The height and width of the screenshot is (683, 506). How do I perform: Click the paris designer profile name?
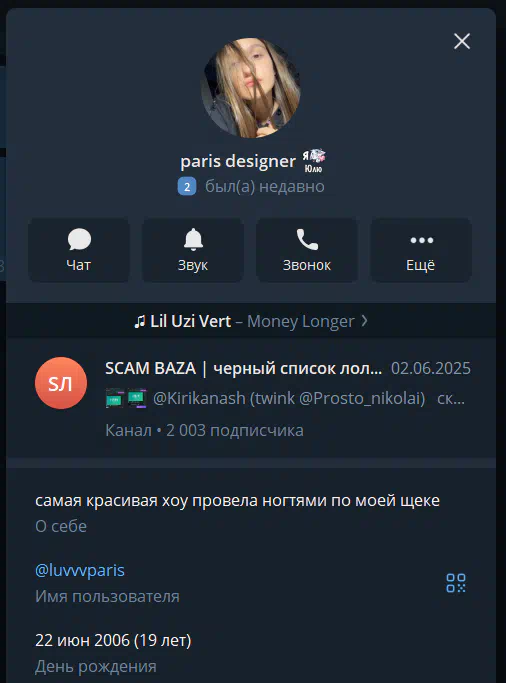coord(238,161)
